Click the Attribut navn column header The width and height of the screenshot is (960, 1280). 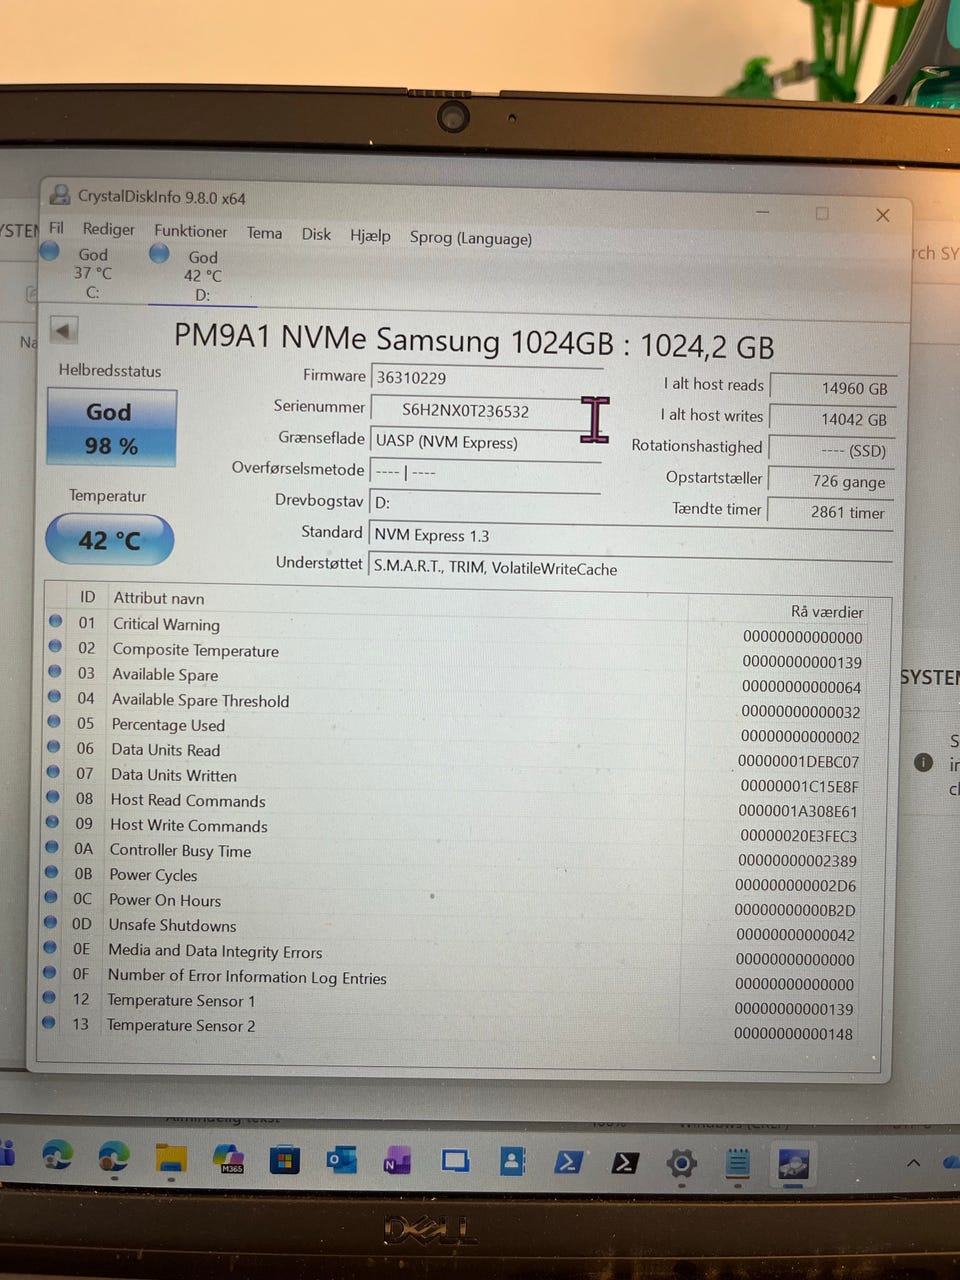(x=158, y=598)
